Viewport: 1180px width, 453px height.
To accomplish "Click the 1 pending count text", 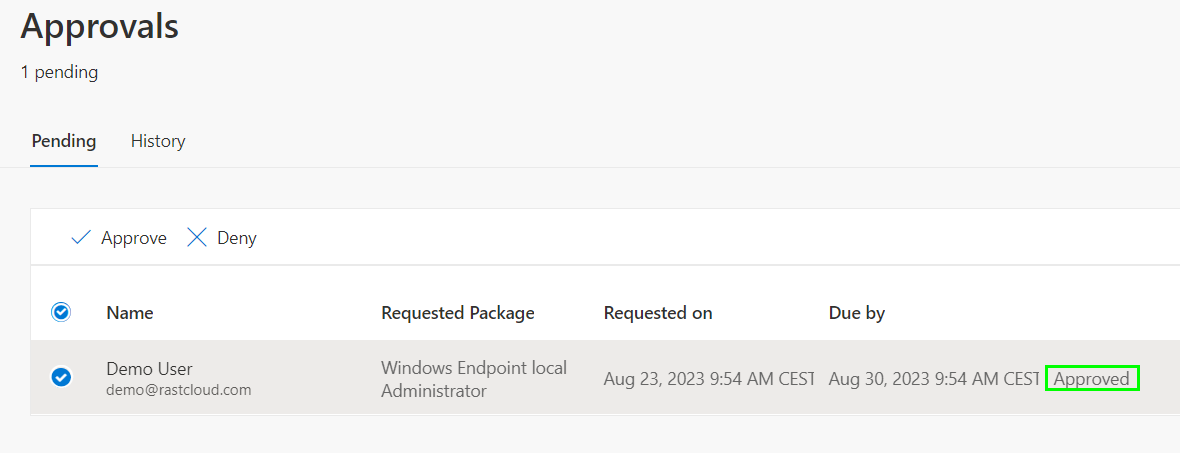I will pyautogui.click(x=59, y=72).
